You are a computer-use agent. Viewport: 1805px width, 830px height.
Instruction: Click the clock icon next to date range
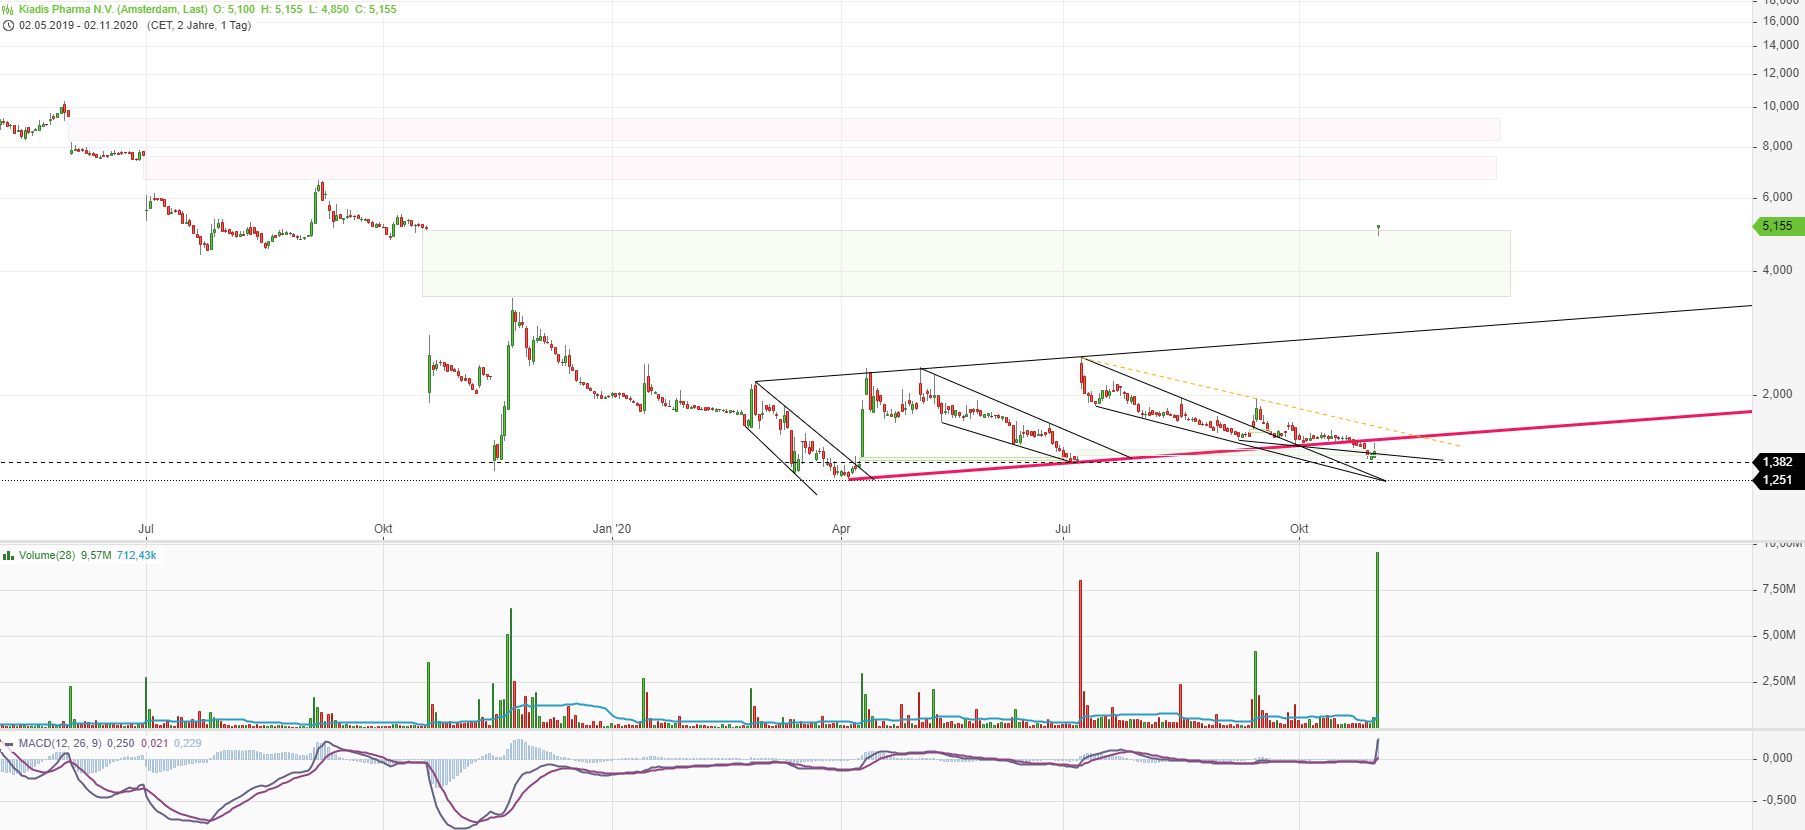tap(8, 26)
